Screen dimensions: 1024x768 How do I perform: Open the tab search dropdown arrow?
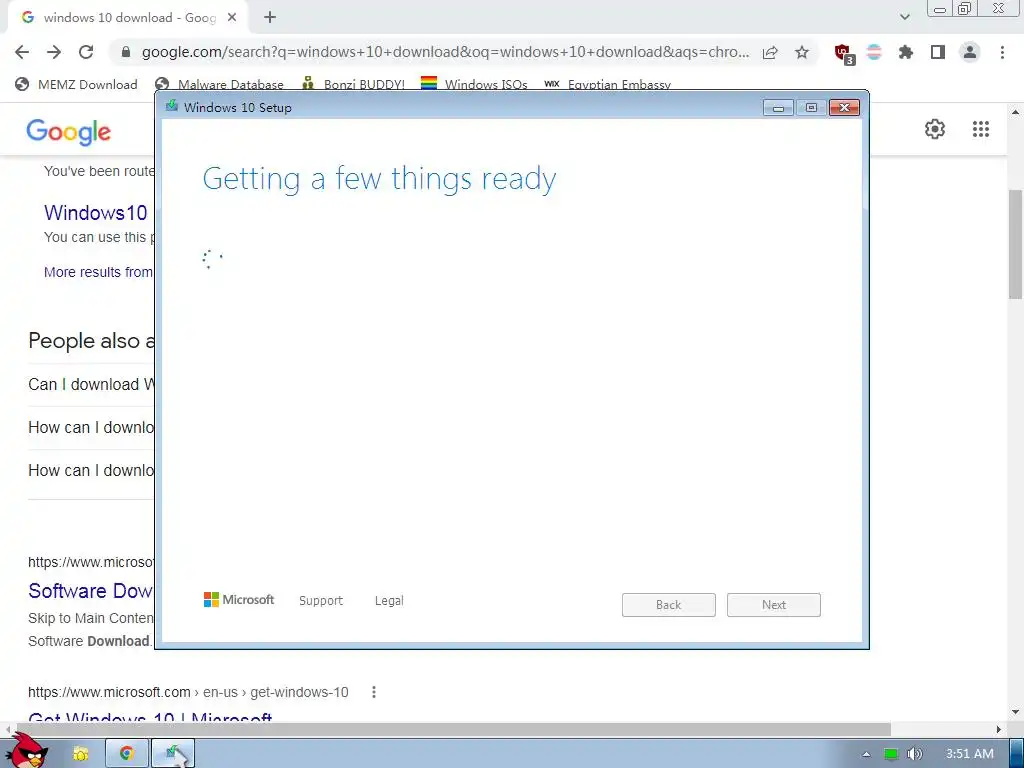[x=904, y=17]
